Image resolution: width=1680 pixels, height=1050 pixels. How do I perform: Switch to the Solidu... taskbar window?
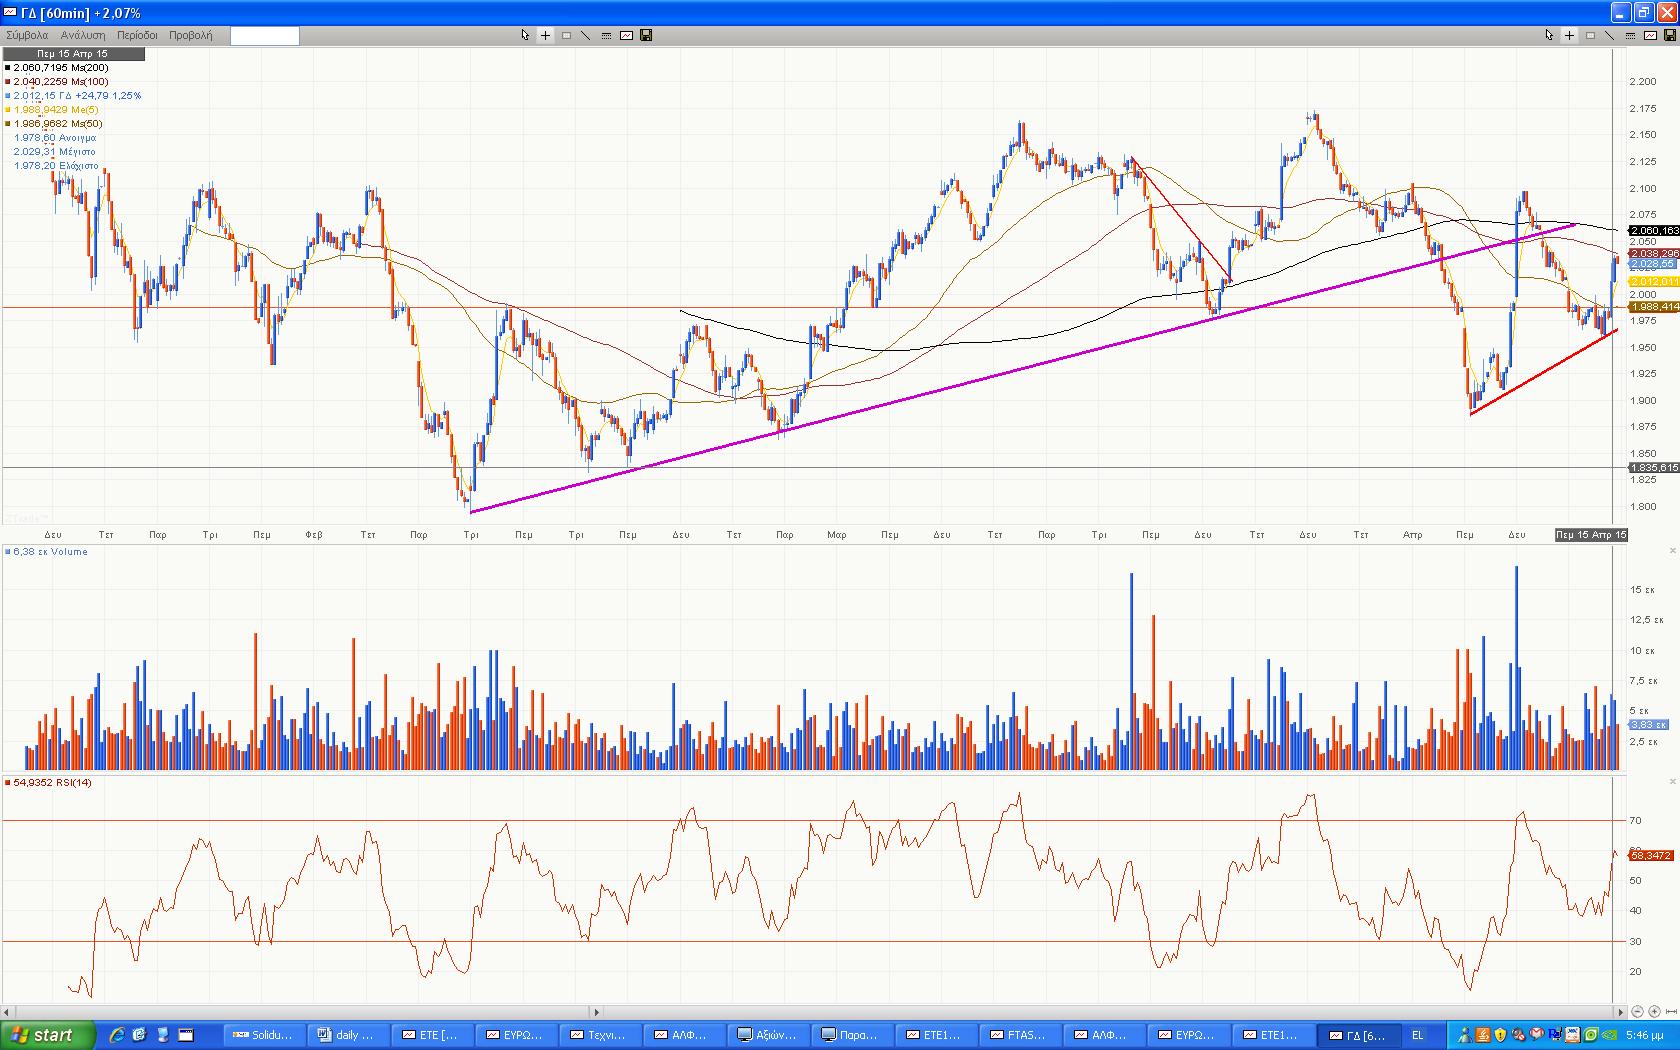click(x=264, y=1035)
